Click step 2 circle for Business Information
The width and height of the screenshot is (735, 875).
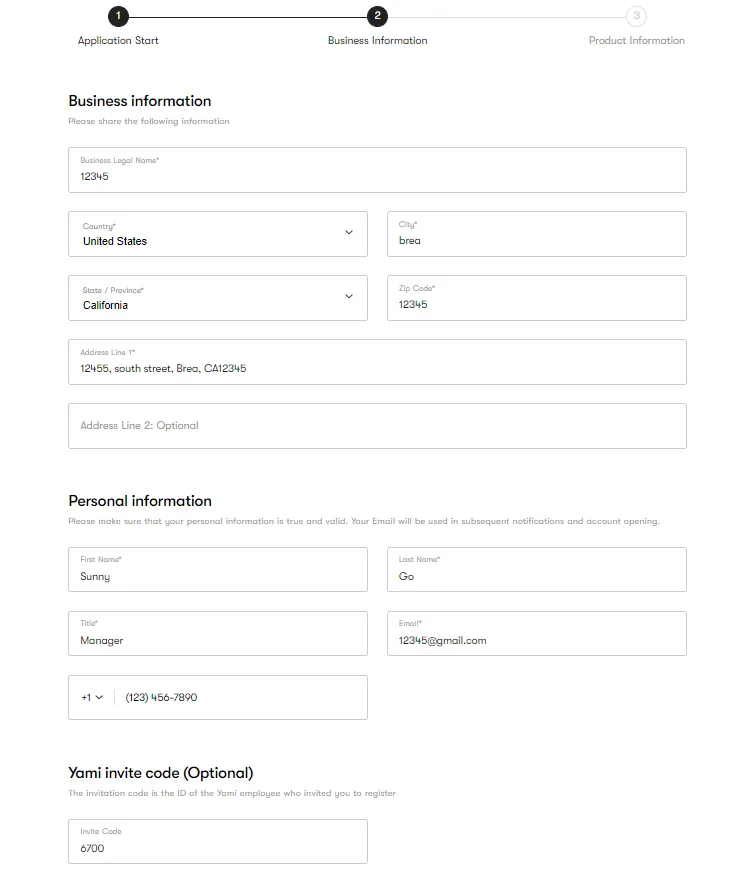click(377, 16)
